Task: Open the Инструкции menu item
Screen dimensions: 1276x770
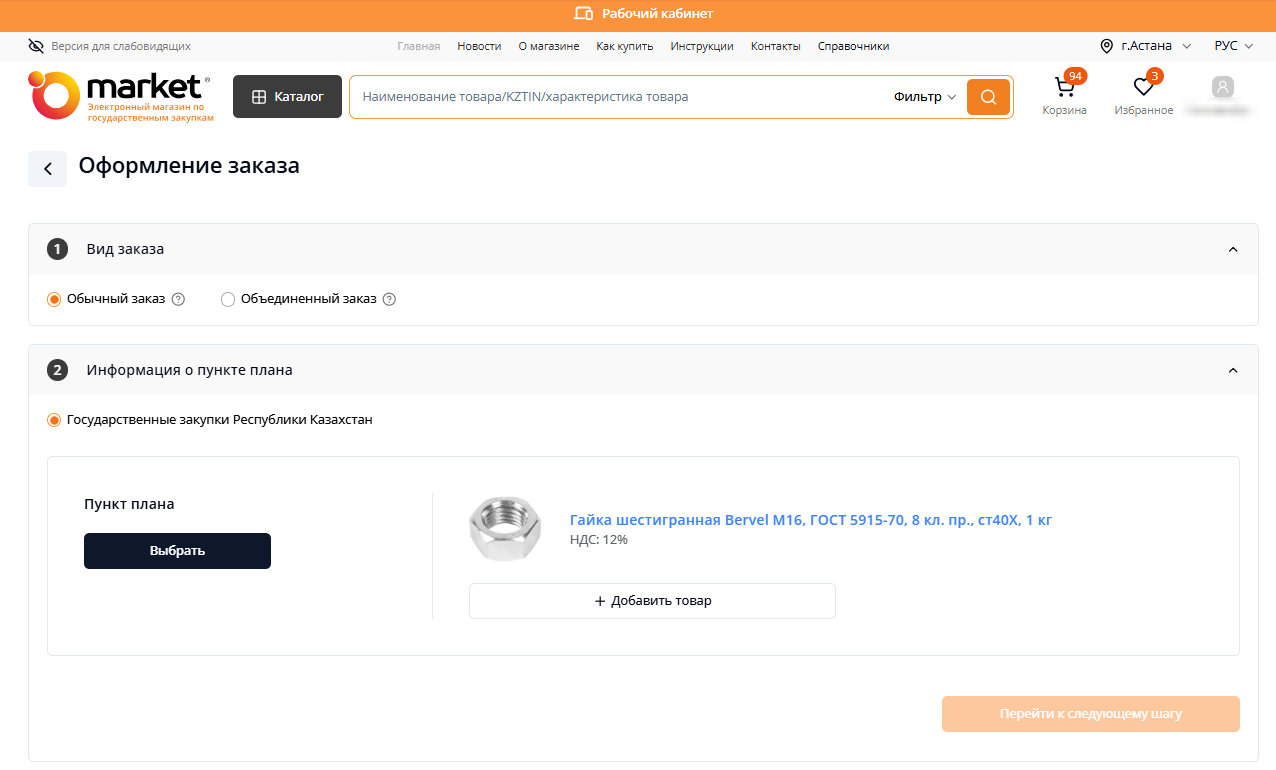Action: [702, 46]
